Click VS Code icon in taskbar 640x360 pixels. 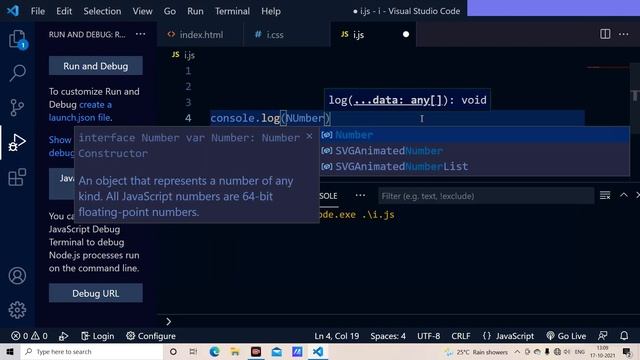[318, 351]
